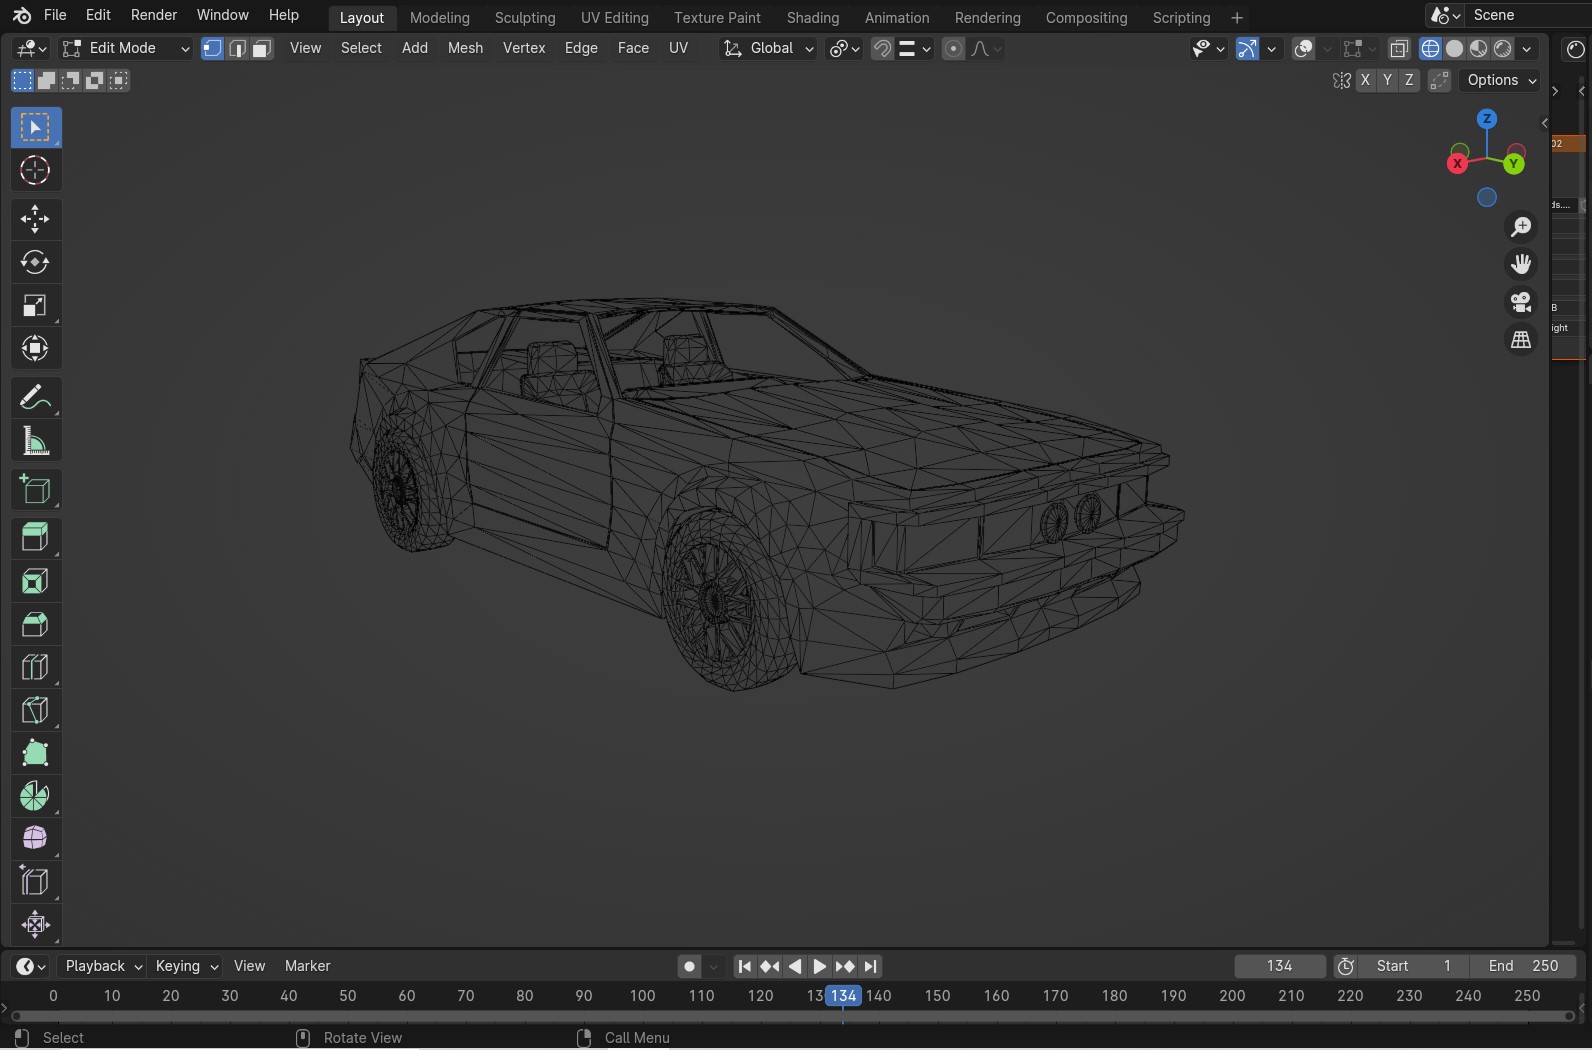Screen dimensions: 1592x1050
Task: Enable X axis mirror
Action: [x=1366, y=81]
